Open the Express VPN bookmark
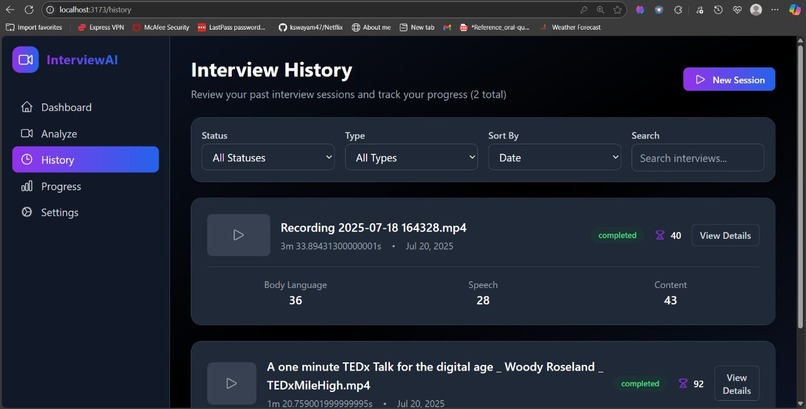Image resolution: width=806 pixels, height=409 pixels. point(101,27)
